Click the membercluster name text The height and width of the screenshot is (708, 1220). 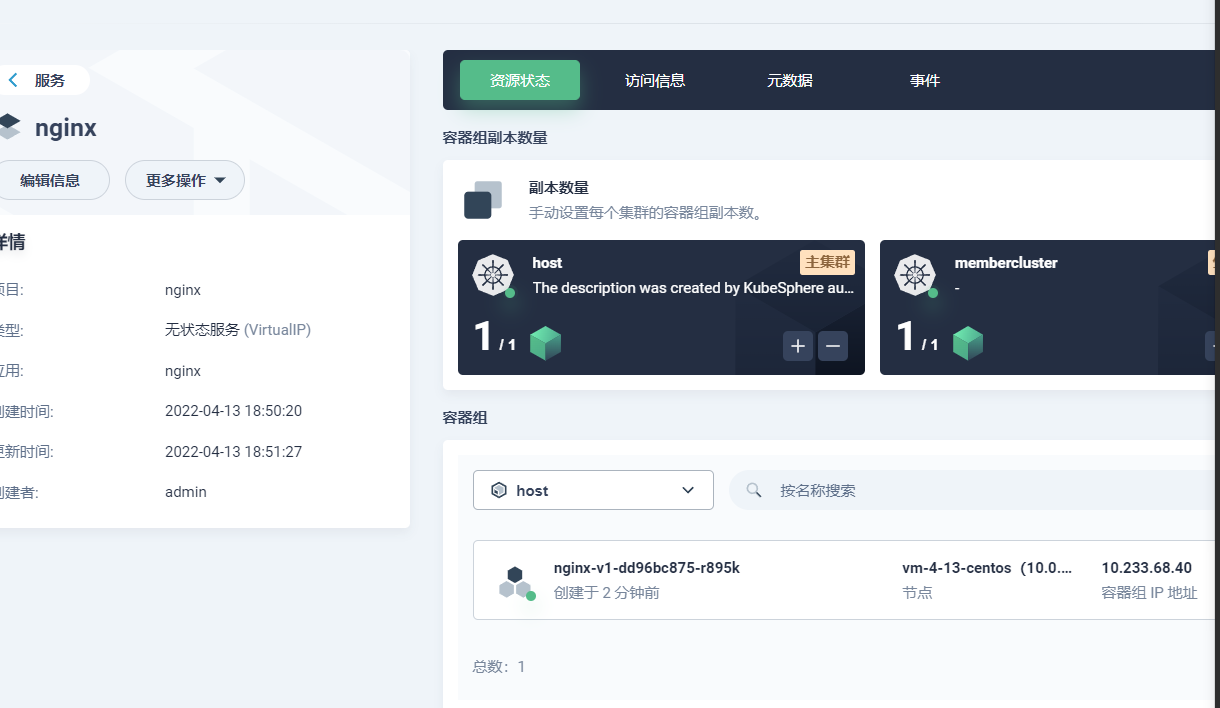(x=1006, y=263)
